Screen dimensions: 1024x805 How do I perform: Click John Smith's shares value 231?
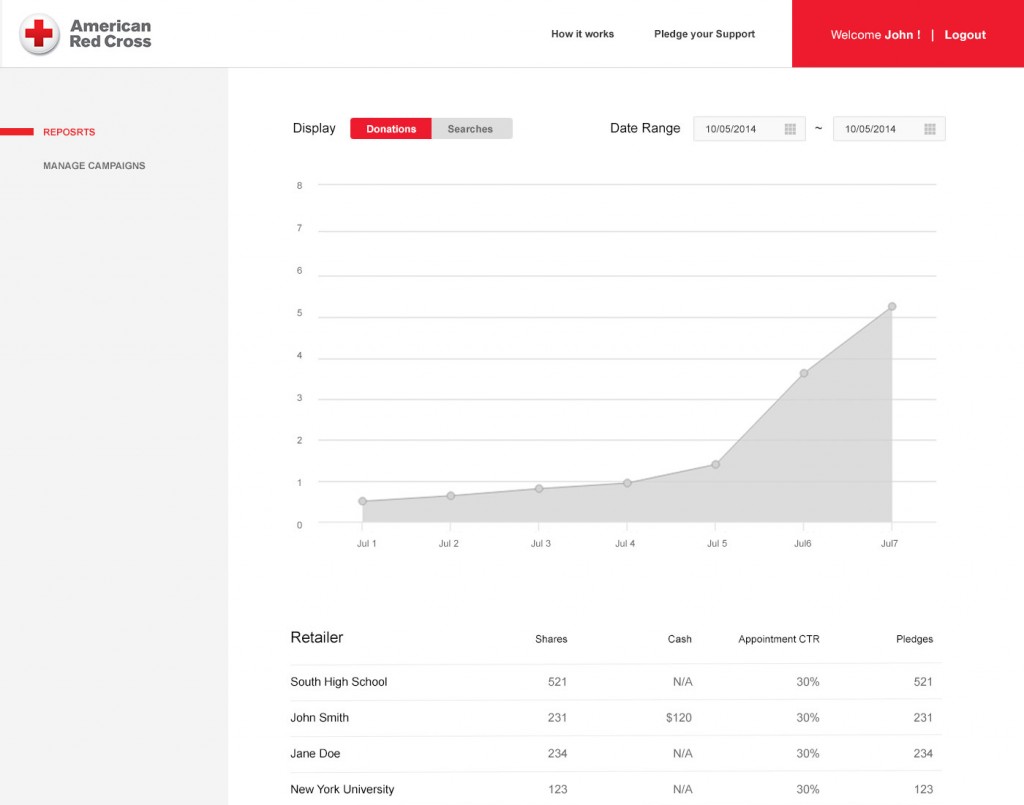(557, 718)
